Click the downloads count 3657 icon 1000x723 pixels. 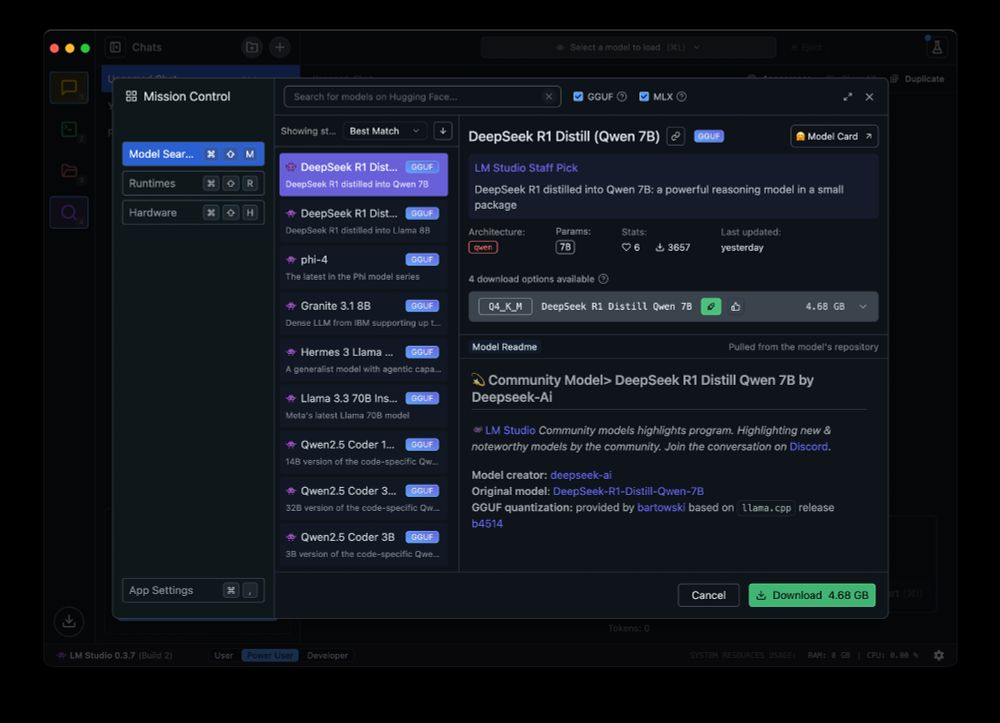coord(659,247)
